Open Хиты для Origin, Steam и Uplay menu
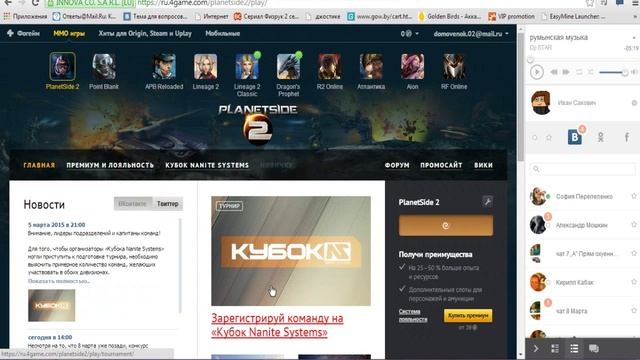The height and width of the screenshot is (360, 640). [145, 33]
